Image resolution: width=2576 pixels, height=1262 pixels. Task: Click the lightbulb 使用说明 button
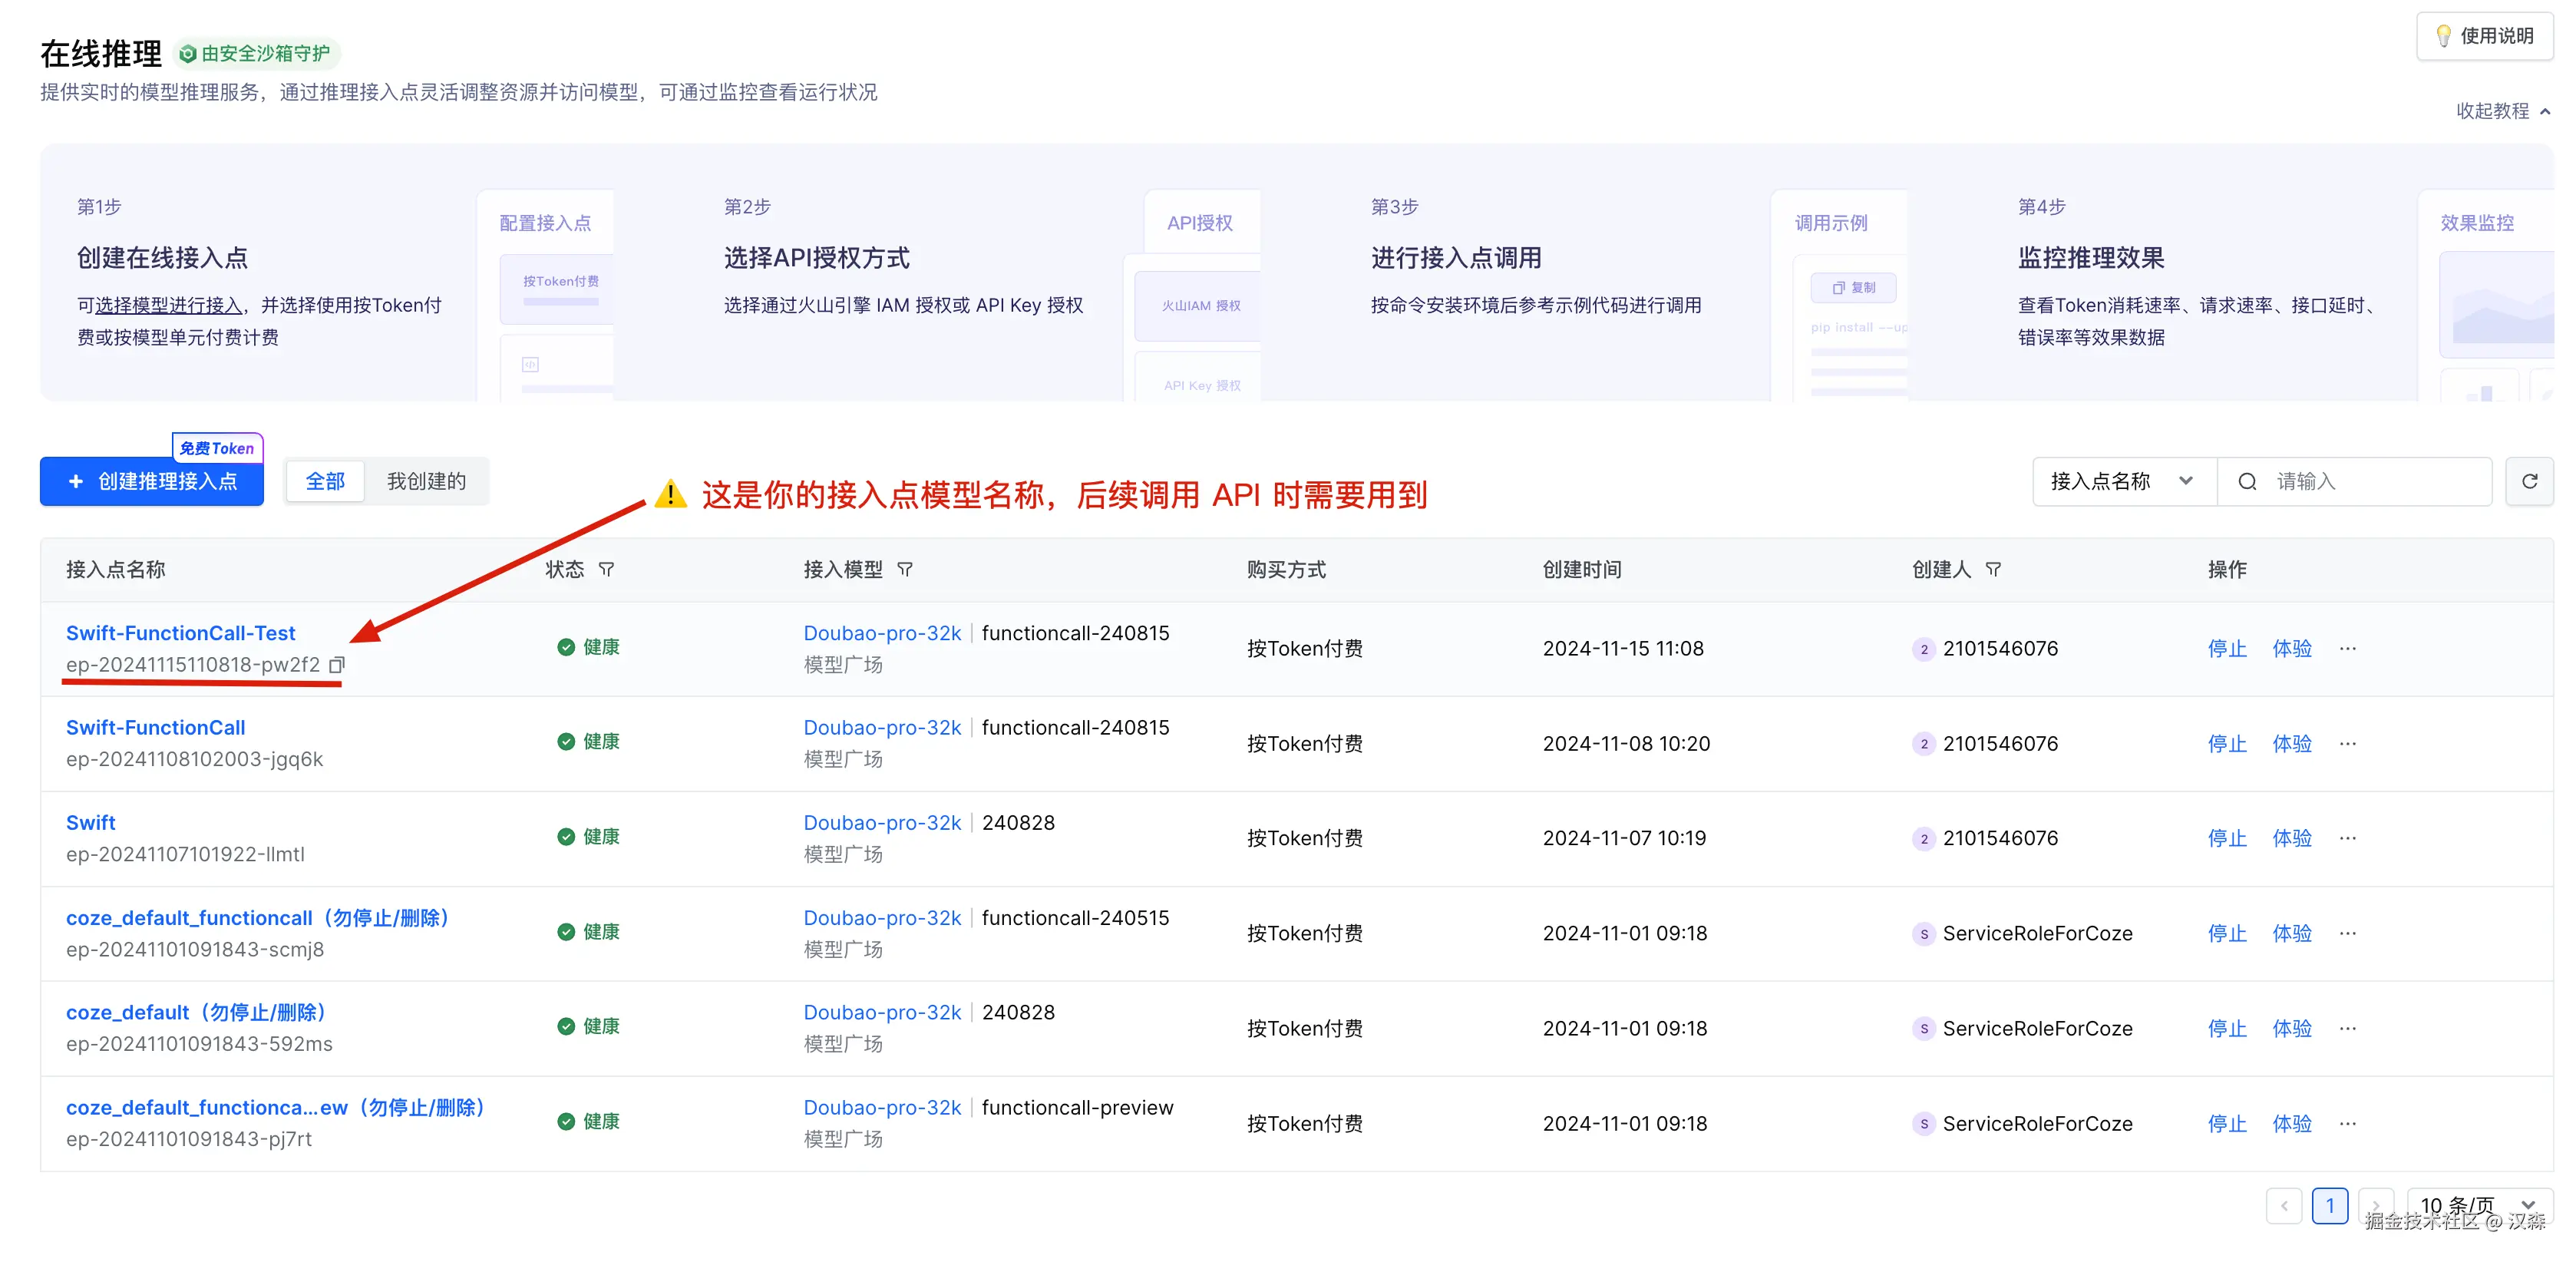pos(2484,36)
